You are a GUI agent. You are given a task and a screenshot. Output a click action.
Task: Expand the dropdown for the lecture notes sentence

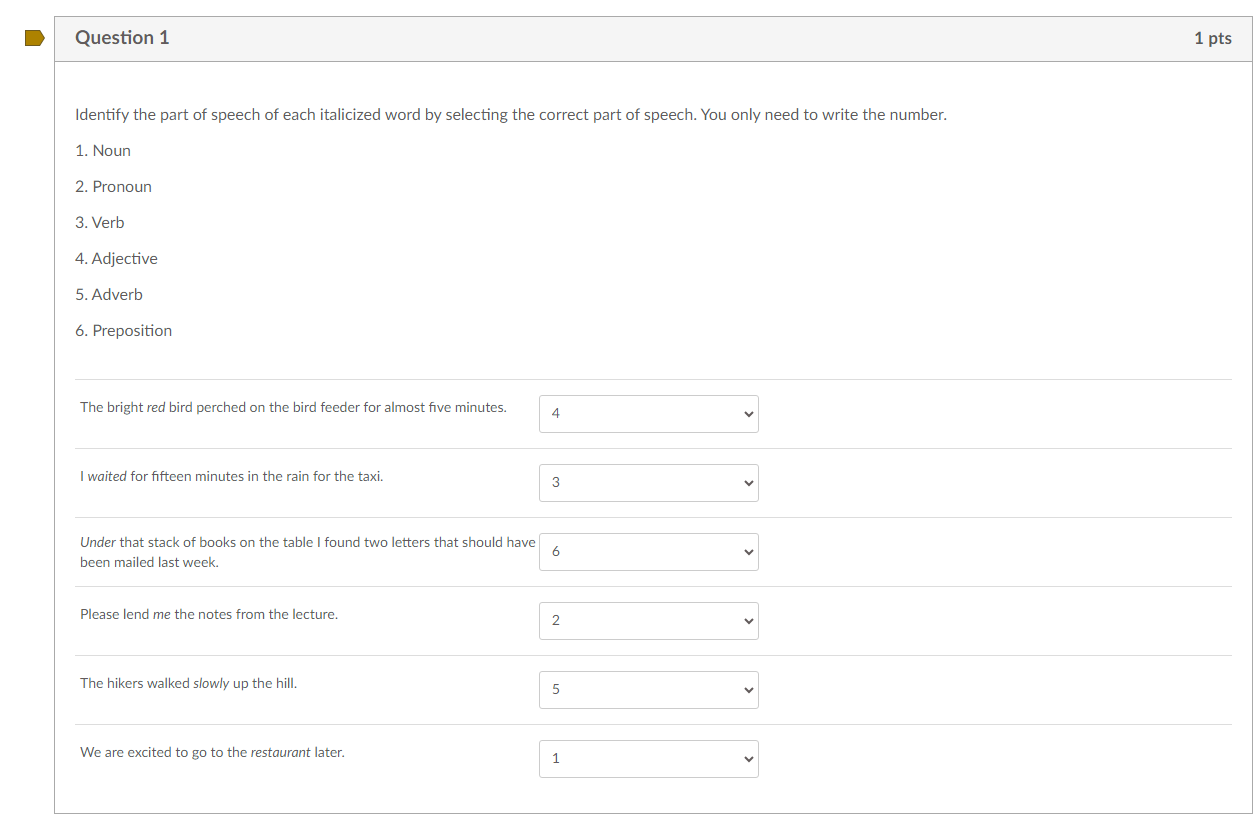tap(648, 621)
